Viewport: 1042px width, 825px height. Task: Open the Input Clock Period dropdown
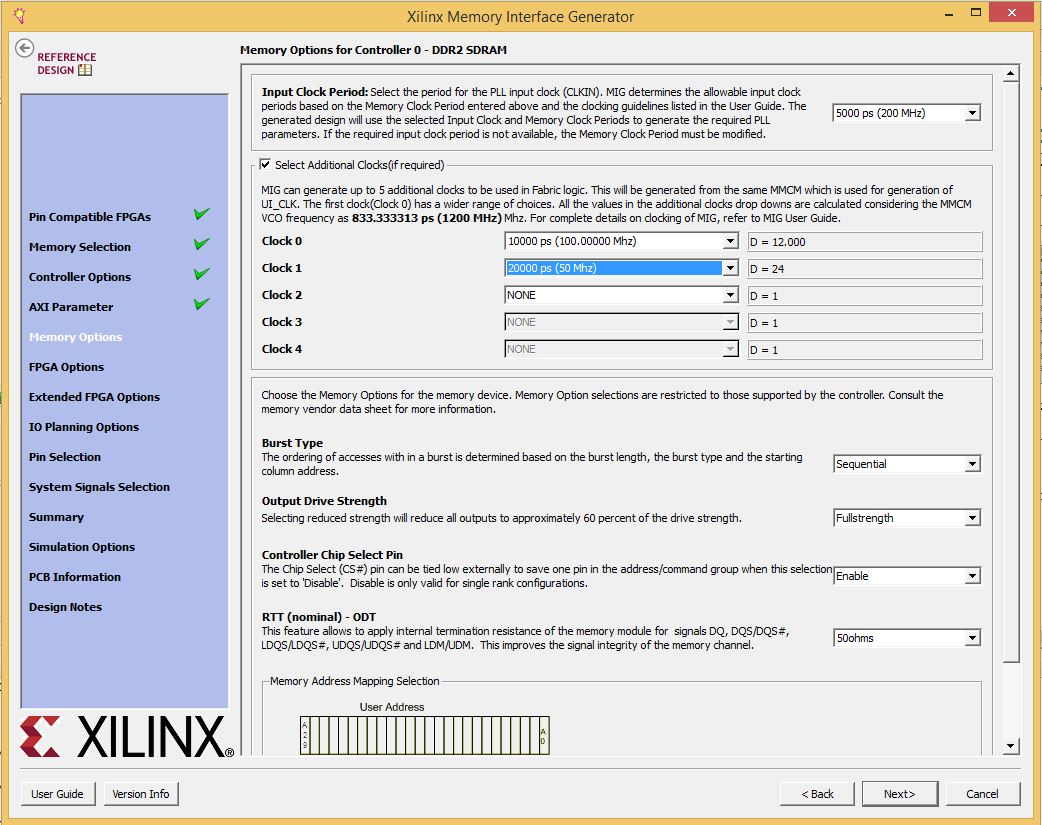[x=906, y=113]
